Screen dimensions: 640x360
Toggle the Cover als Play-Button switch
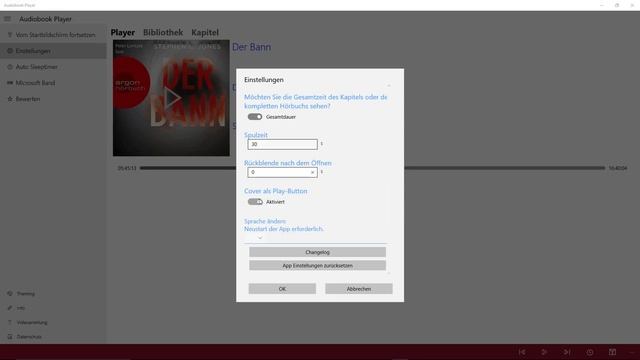255,202
